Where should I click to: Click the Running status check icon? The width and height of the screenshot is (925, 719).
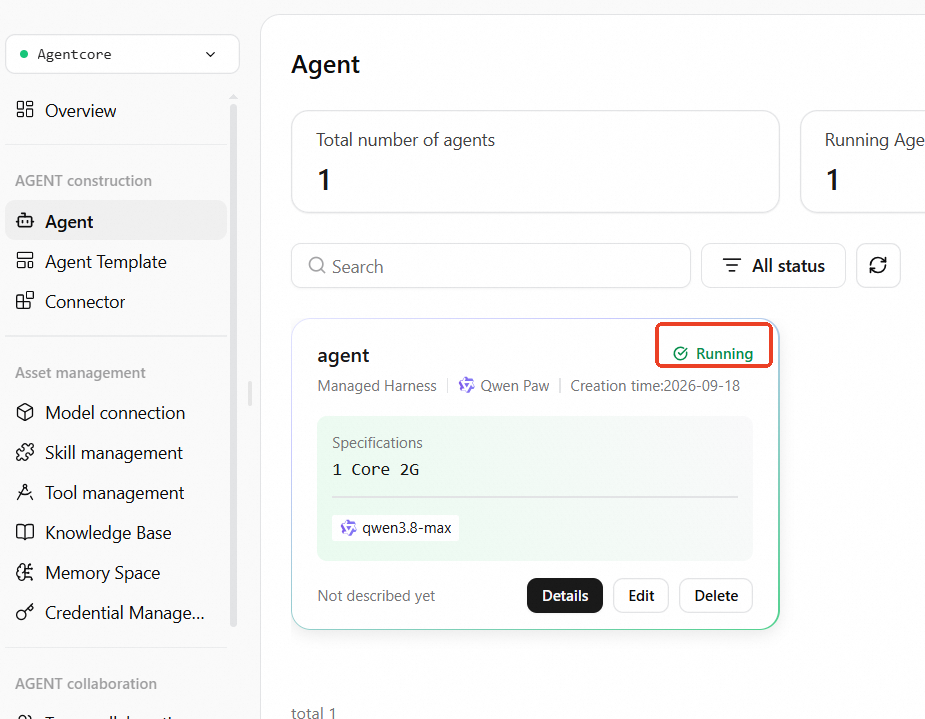[x=680, y=353]
